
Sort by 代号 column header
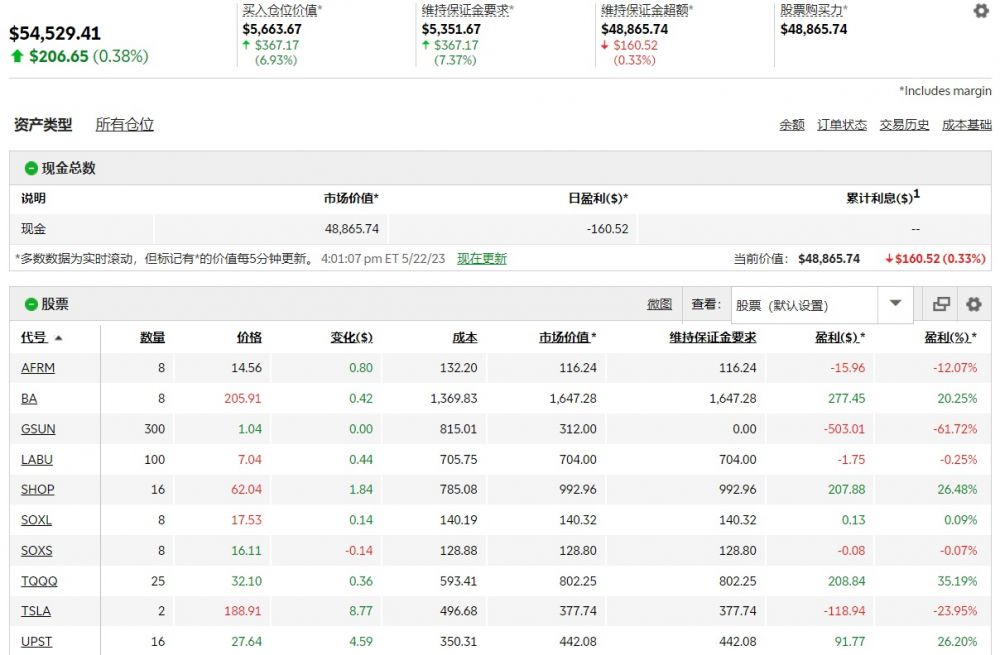point(34,338)
